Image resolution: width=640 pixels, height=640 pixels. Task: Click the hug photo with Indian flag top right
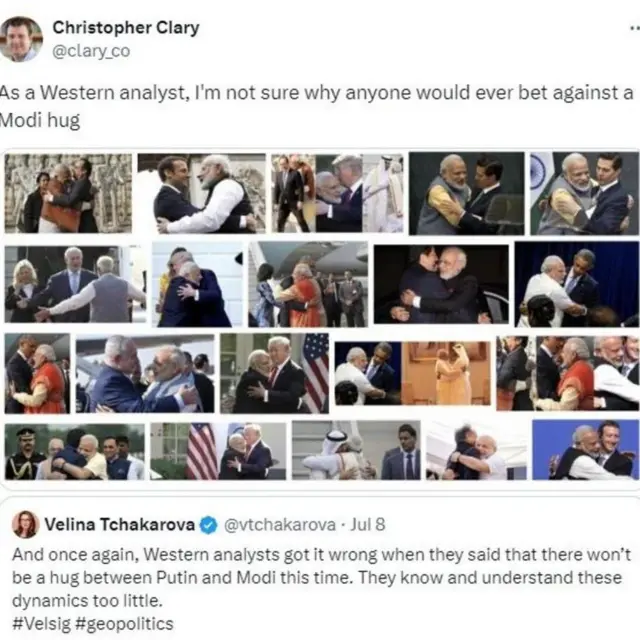click(584, 193)
